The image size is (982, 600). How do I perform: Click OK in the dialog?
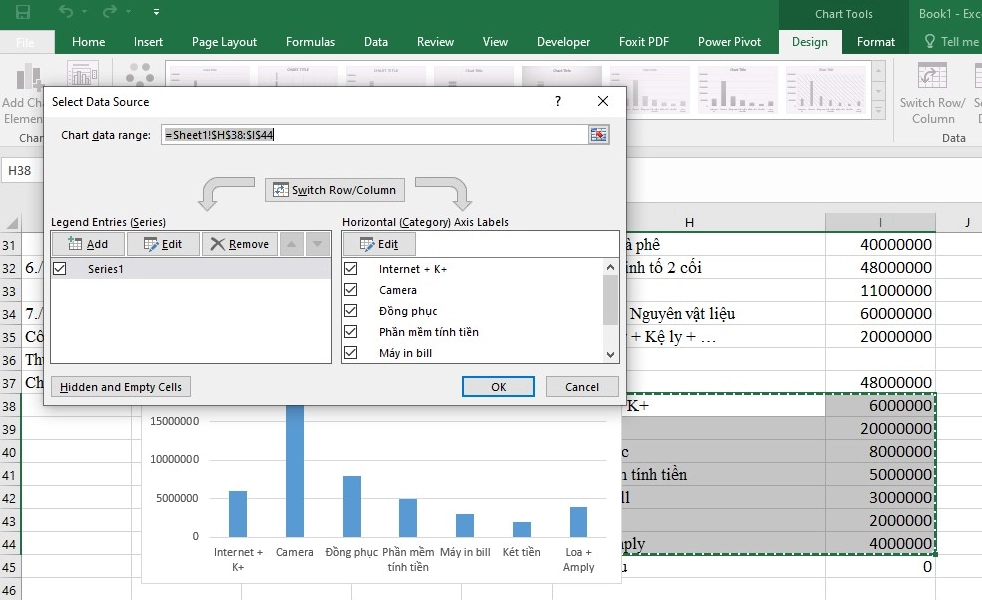tap(499, 386)
